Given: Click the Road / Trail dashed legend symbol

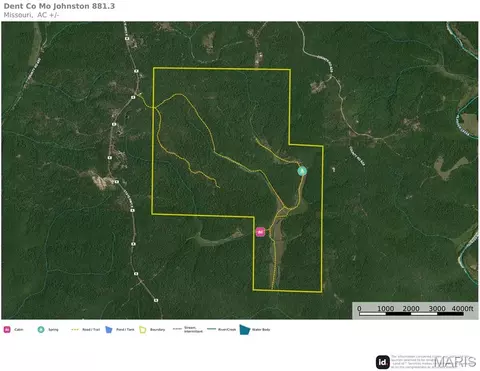Looking at the screenshot, I should pos(75,330).
